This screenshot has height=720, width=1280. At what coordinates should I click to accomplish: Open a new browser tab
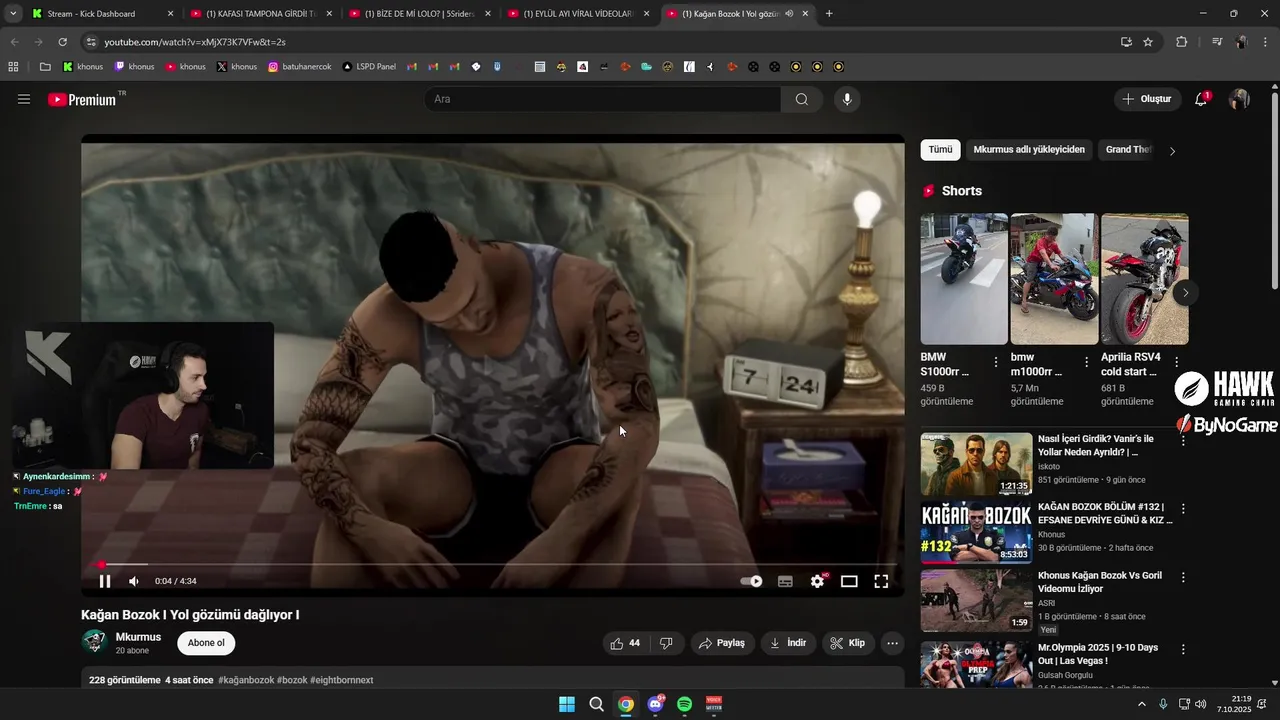click(829, 14)
